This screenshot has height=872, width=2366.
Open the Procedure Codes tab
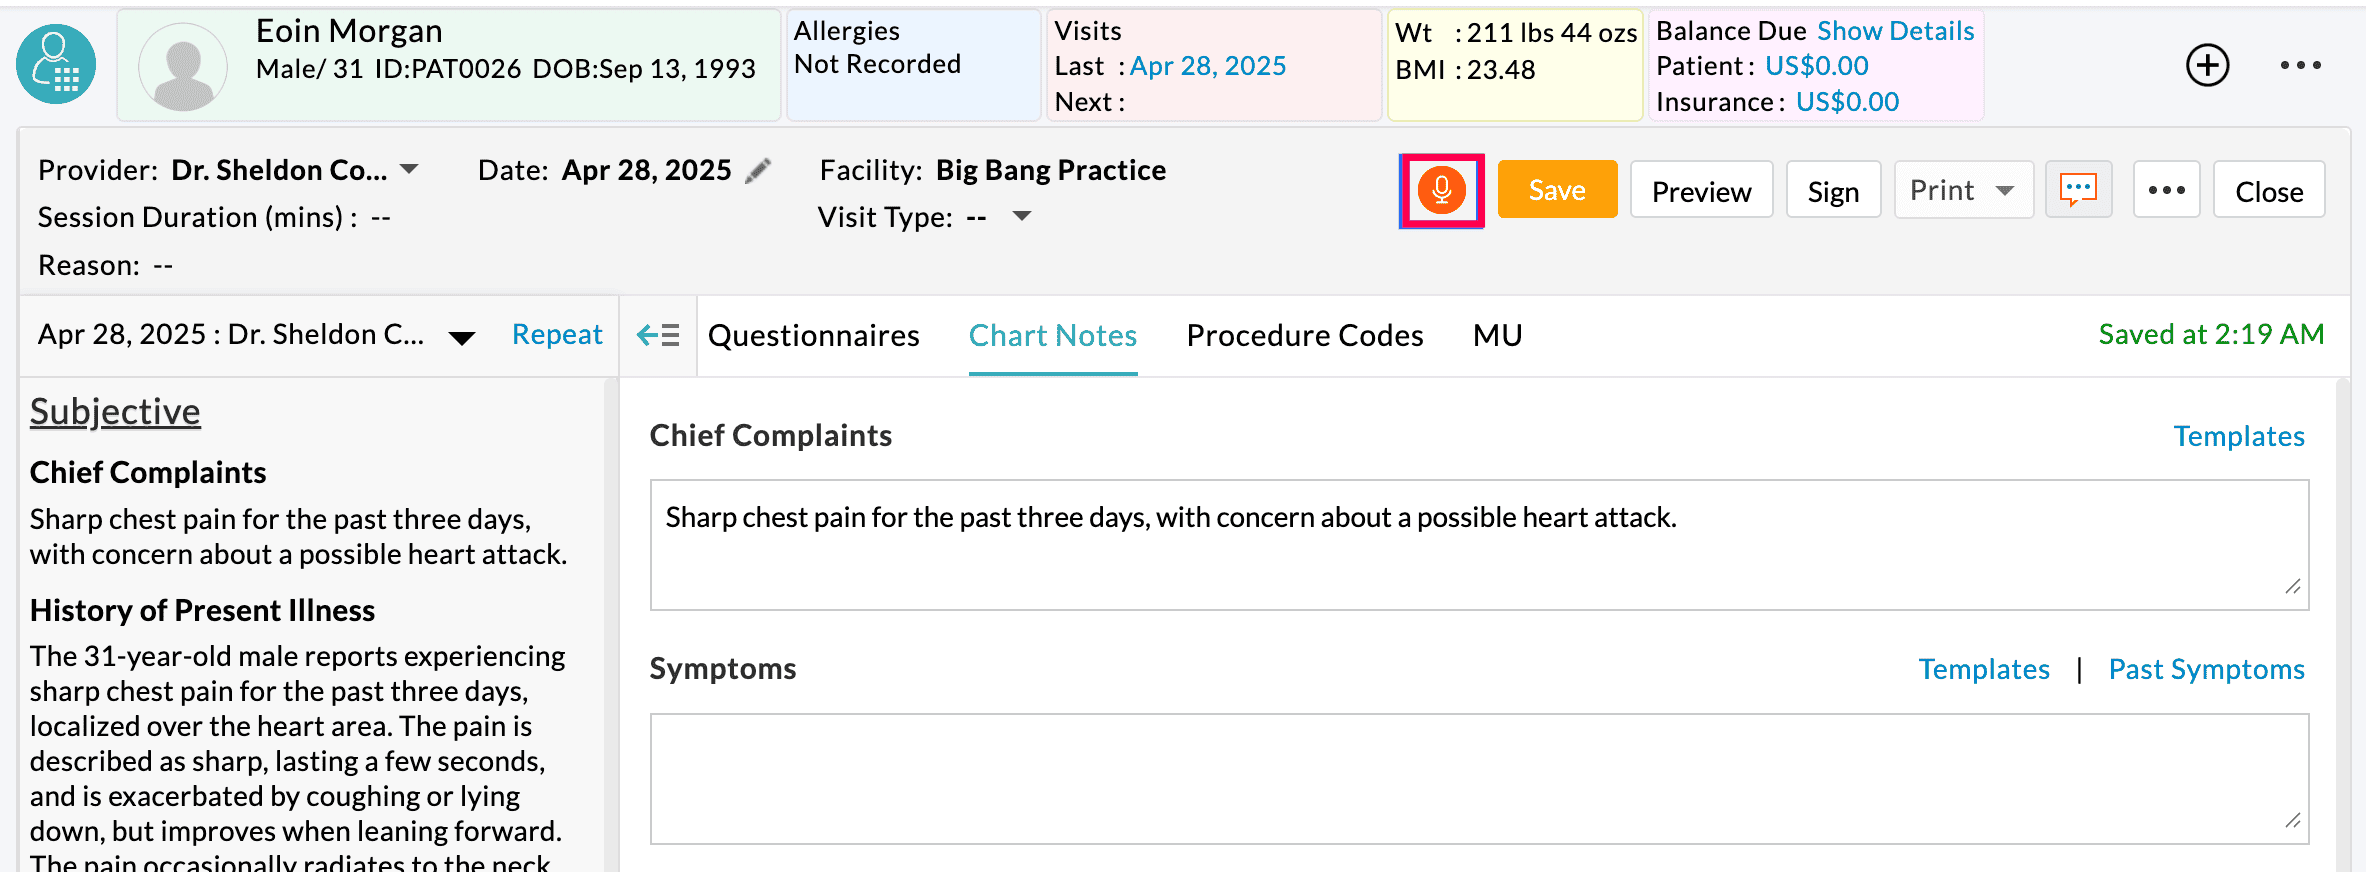[1304, 336]
